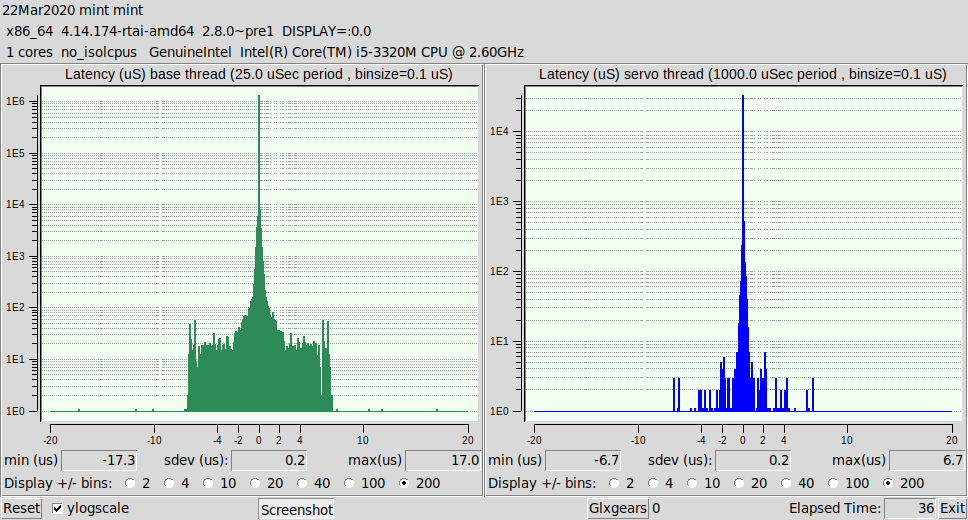
Task: Click the Intel Core i5-3320M CPU text
Action: 382,52
